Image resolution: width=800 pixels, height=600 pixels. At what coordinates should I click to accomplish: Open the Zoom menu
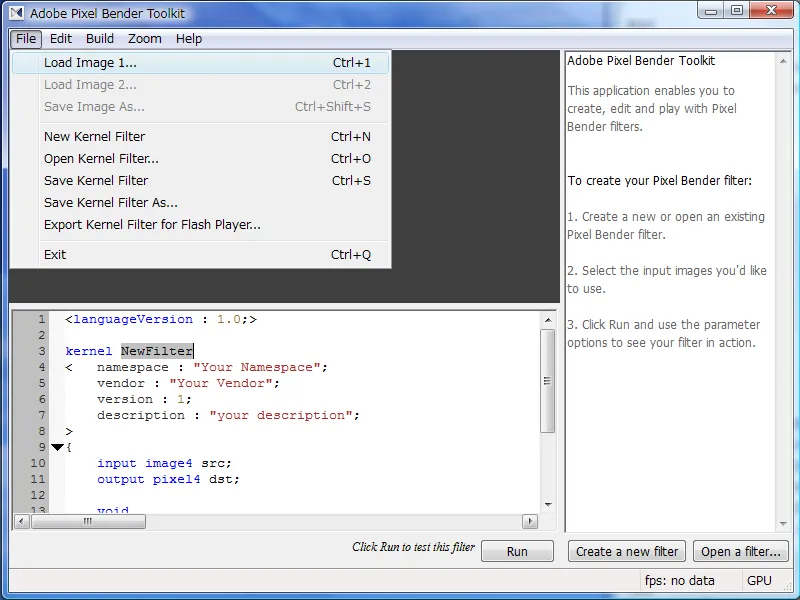click(144, 39)
